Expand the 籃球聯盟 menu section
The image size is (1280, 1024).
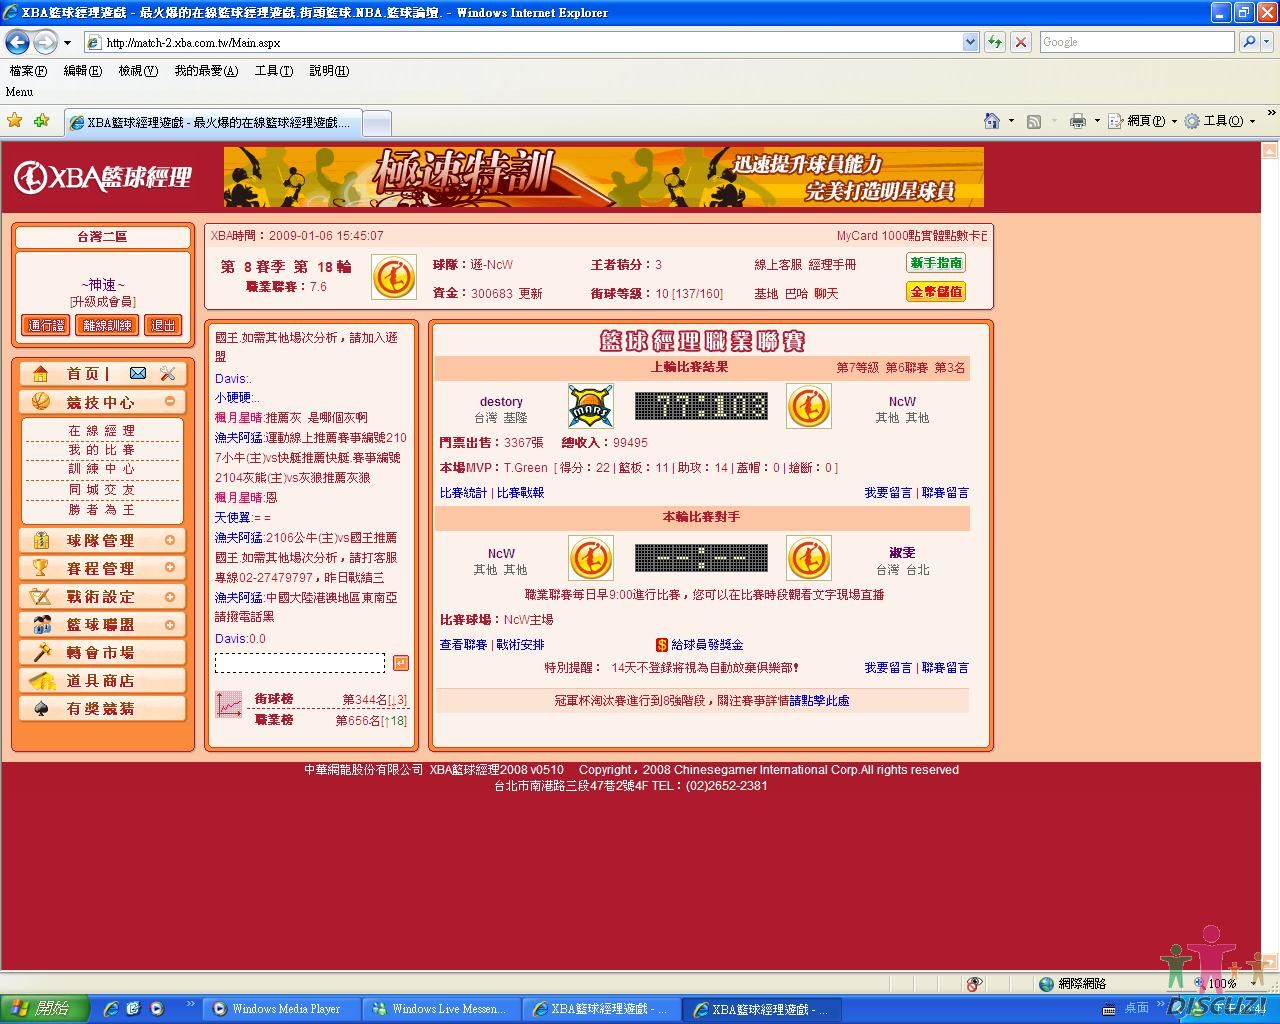[x=170, y=624]
